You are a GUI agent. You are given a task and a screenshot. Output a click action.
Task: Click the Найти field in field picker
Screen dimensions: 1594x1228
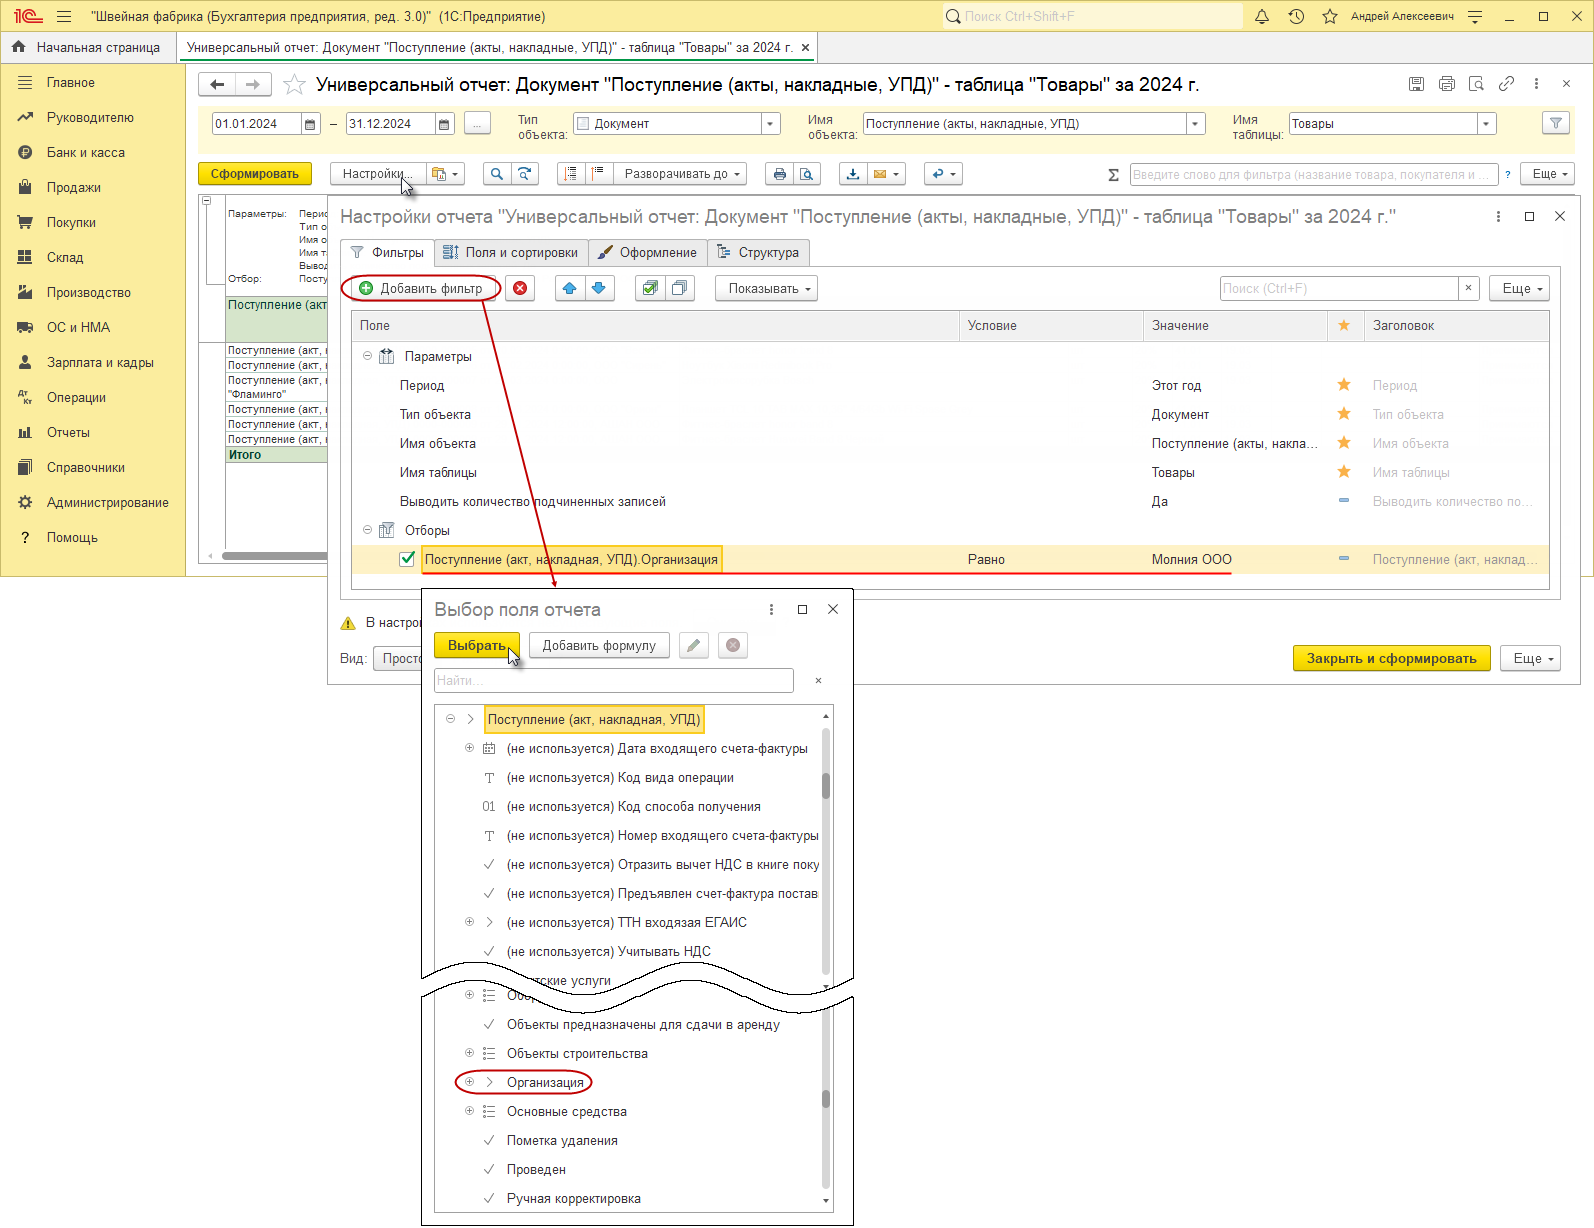pos(614,680)
